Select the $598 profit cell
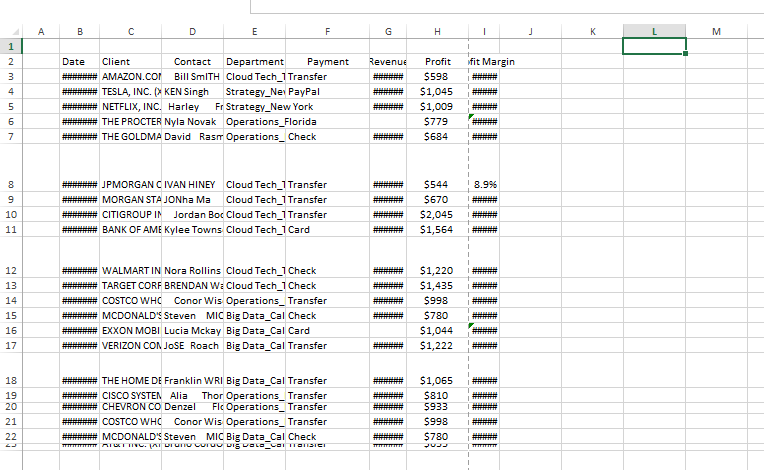 click(437, 77)
